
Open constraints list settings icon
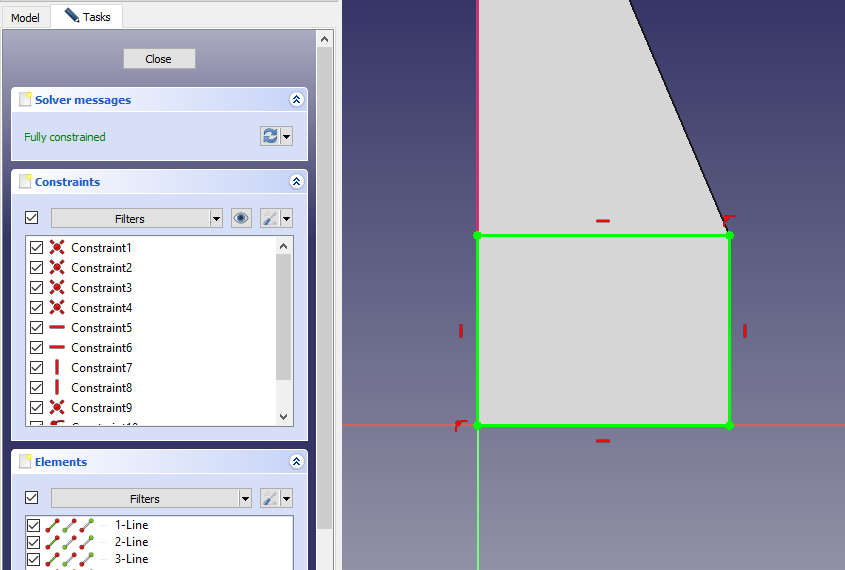(270, 218)
